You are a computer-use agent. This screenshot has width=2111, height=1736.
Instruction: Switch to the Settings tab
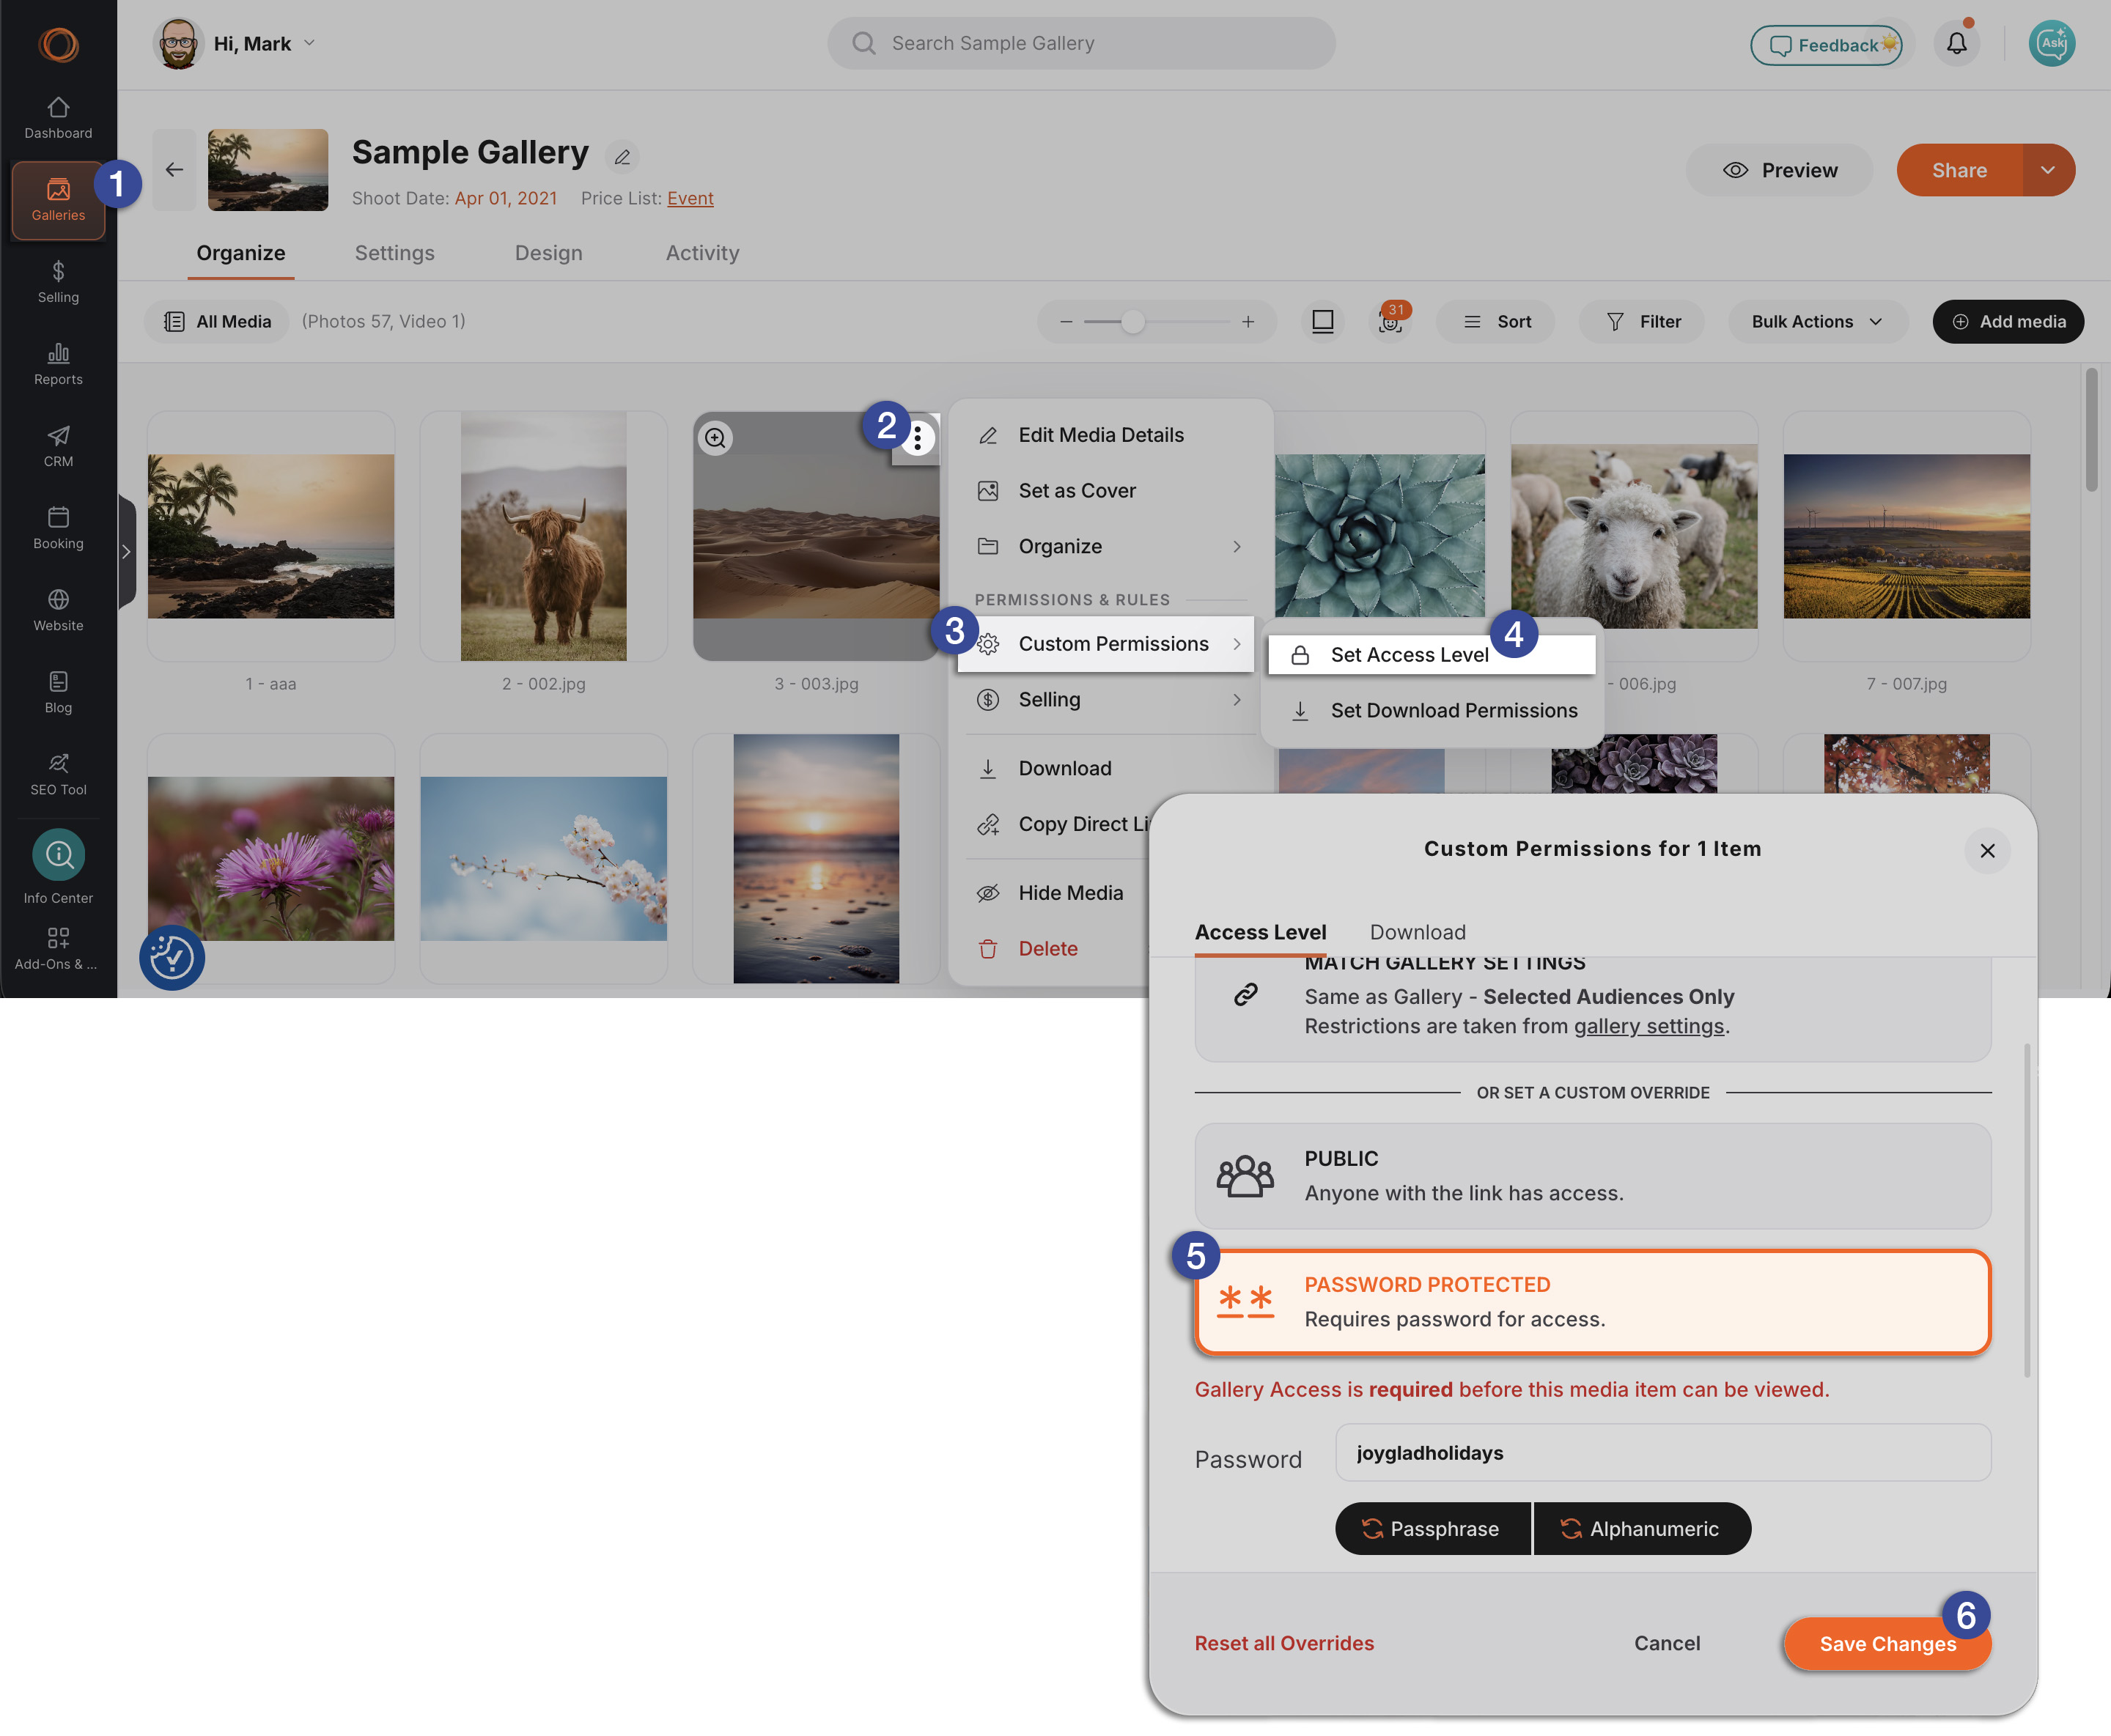(x=394, y=253)
